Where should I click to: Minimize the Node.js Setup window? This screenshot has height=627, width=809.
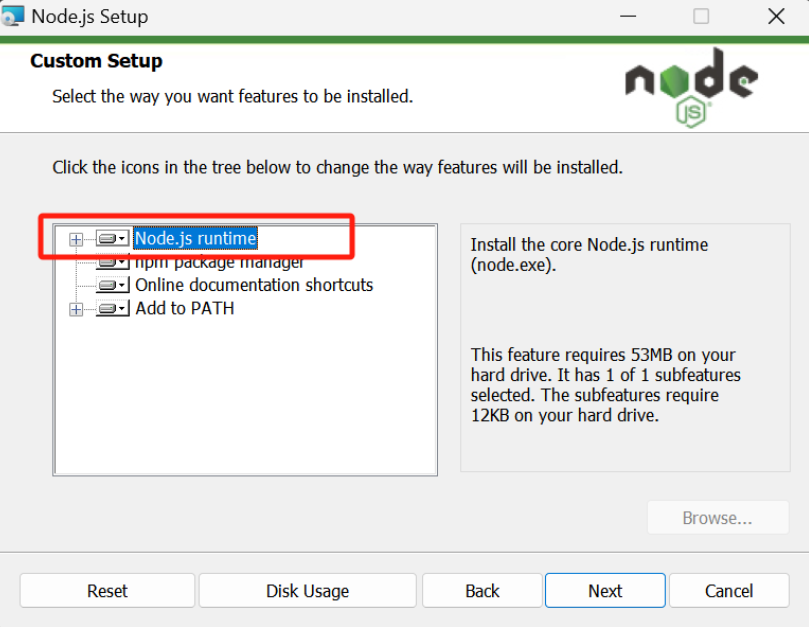point(628,17)
